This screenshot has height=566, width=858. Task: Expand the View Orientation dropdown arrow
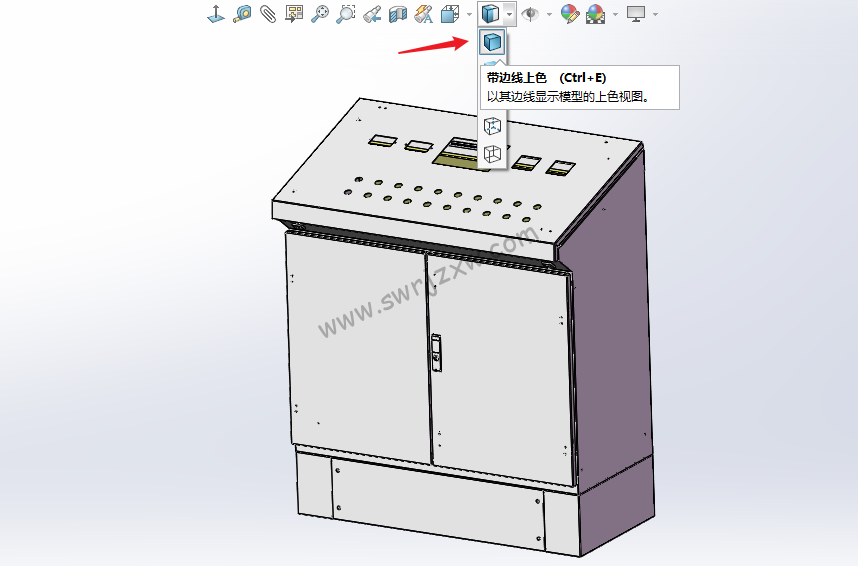coord(469,14)
